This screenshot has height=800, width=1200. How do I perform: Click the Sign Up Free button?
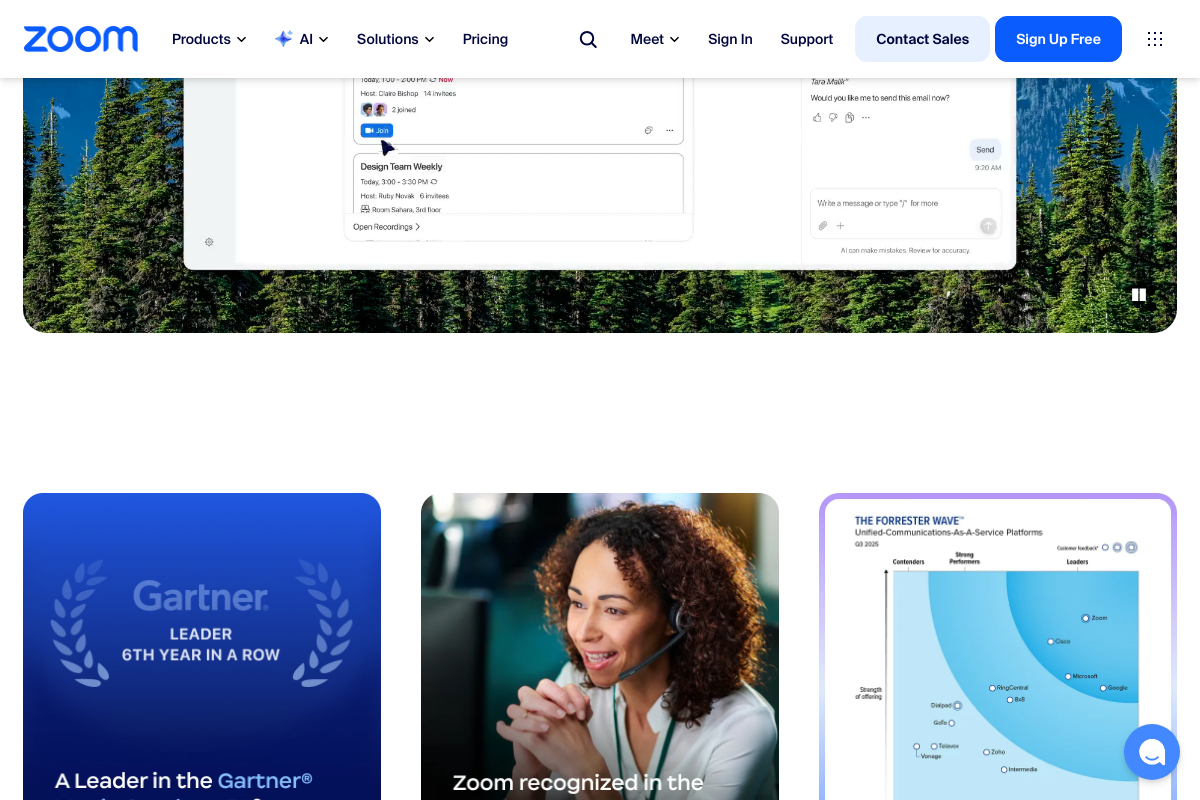coord(1058,39)
